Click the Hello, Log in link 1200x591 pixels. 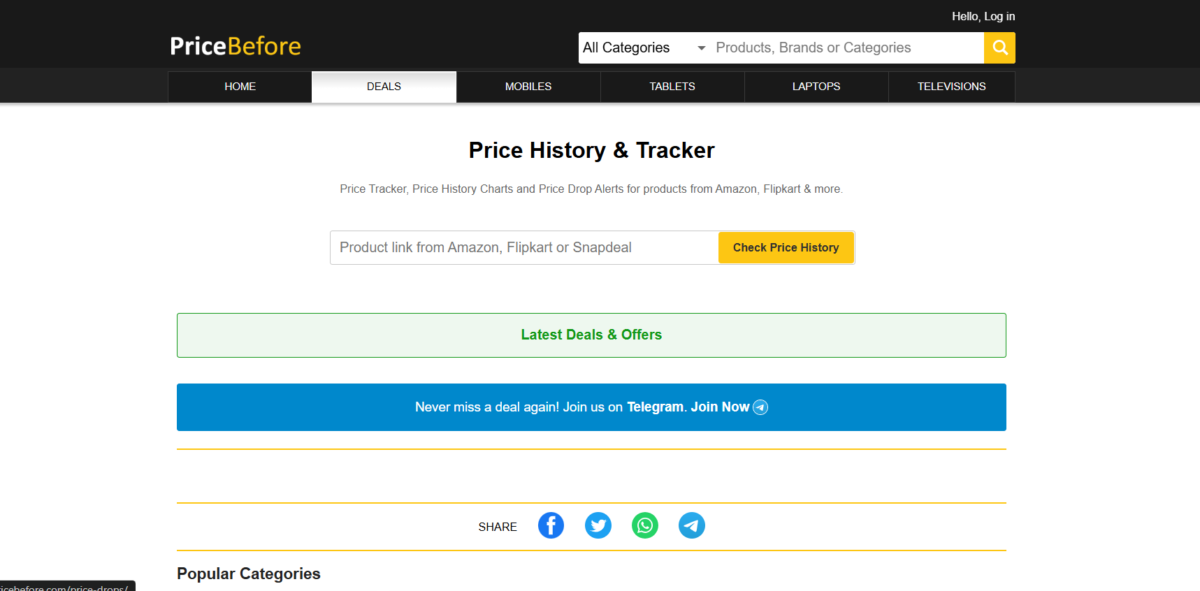pos(983,16)
